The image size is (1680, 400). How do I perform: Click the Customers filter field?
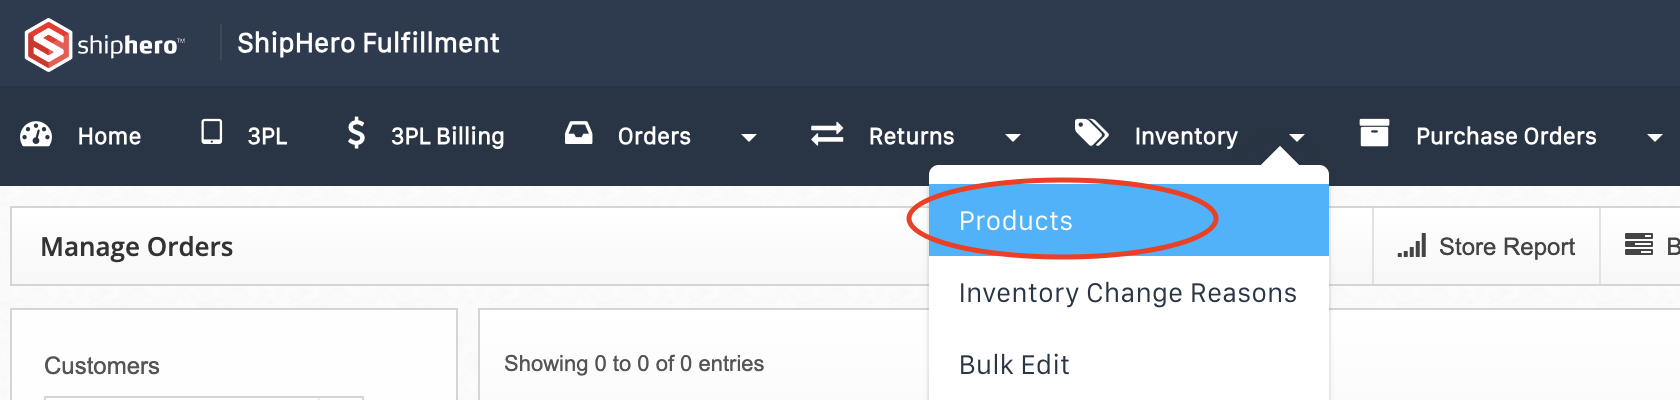point(204,398)
